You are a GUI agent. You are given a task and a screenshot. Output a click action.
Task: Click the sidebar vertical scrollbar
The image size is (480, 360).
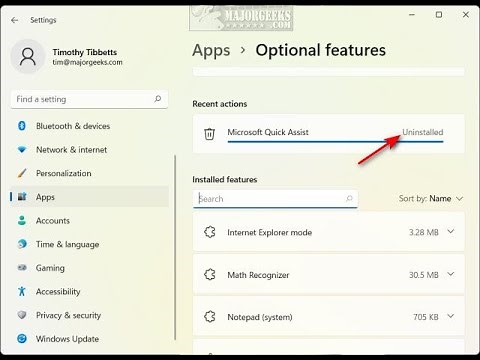pyautogui.click(x=175, y=247)
